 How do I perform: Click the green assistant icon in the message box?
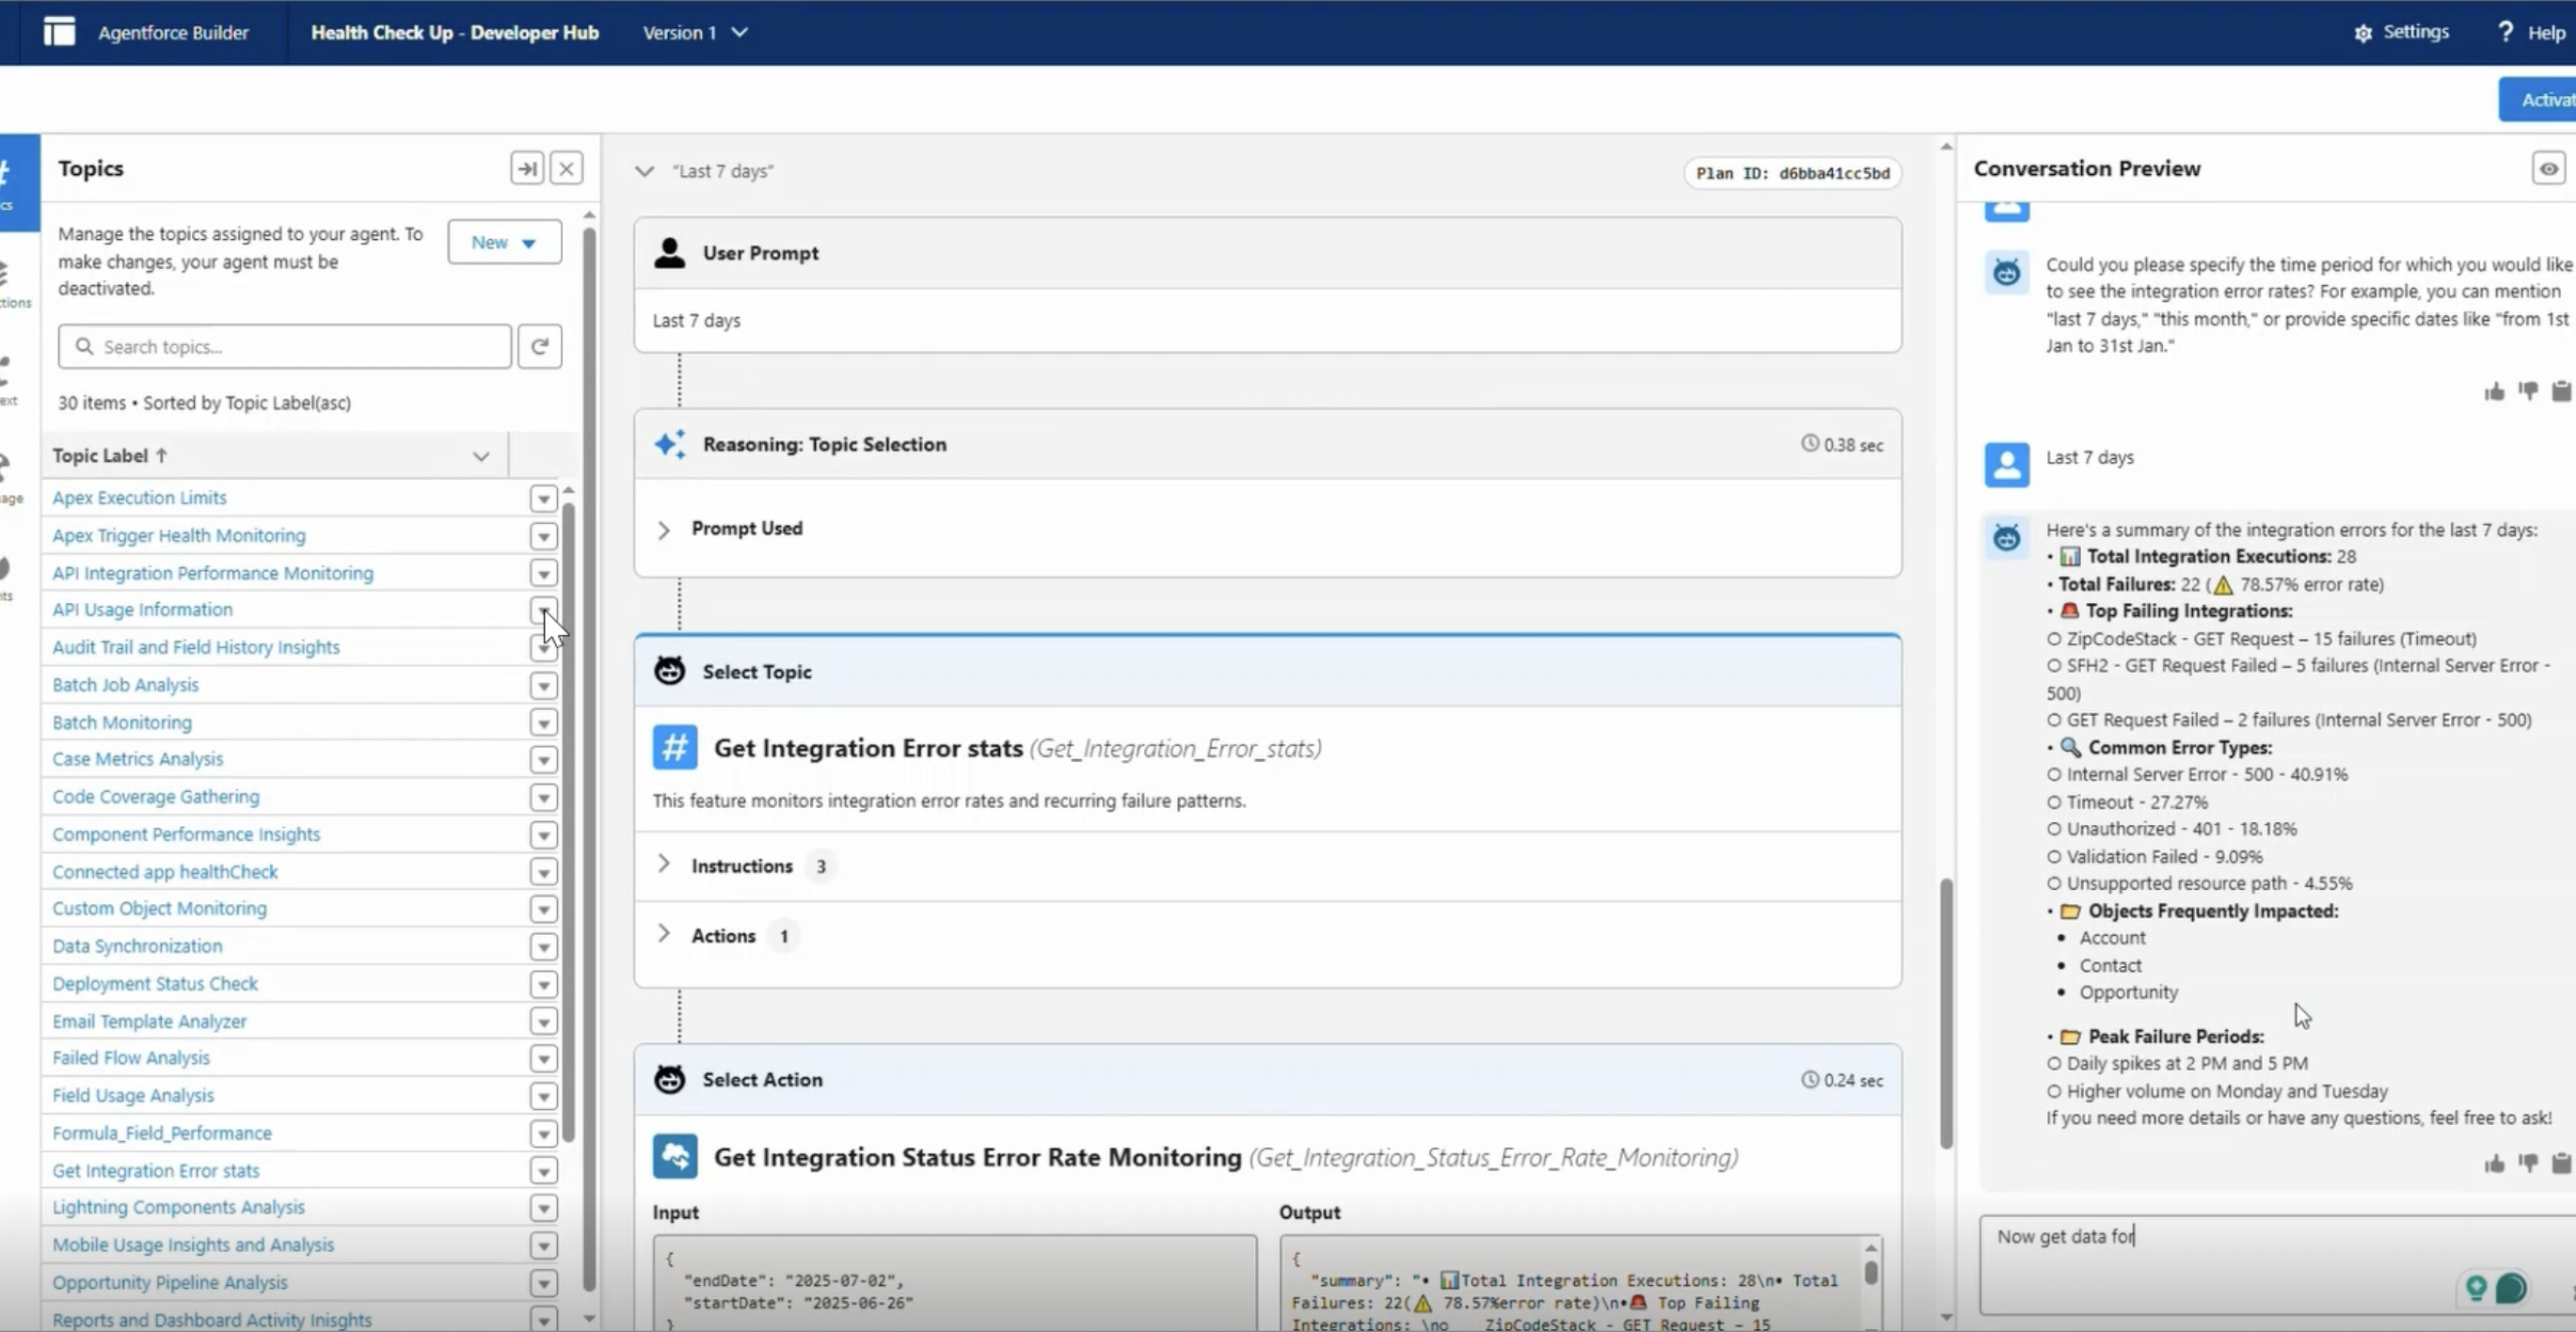pyautogui.click(x=2476, y=1288)
